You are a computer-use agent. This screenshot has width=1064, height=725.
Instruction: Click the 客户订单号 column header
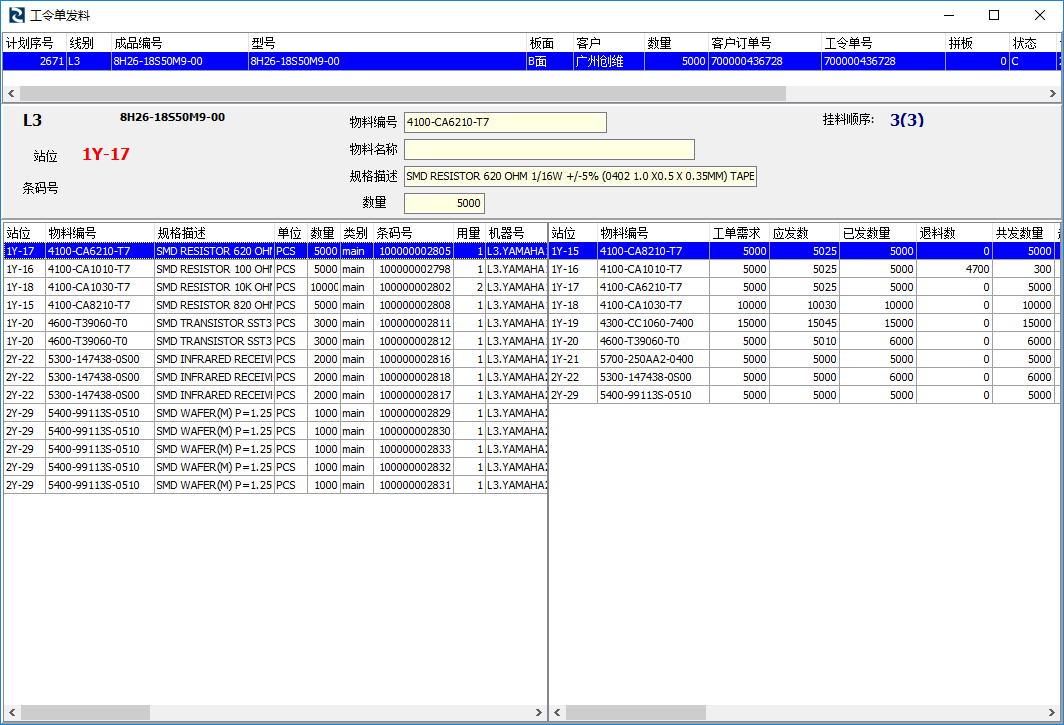click(x=764, y=43)
